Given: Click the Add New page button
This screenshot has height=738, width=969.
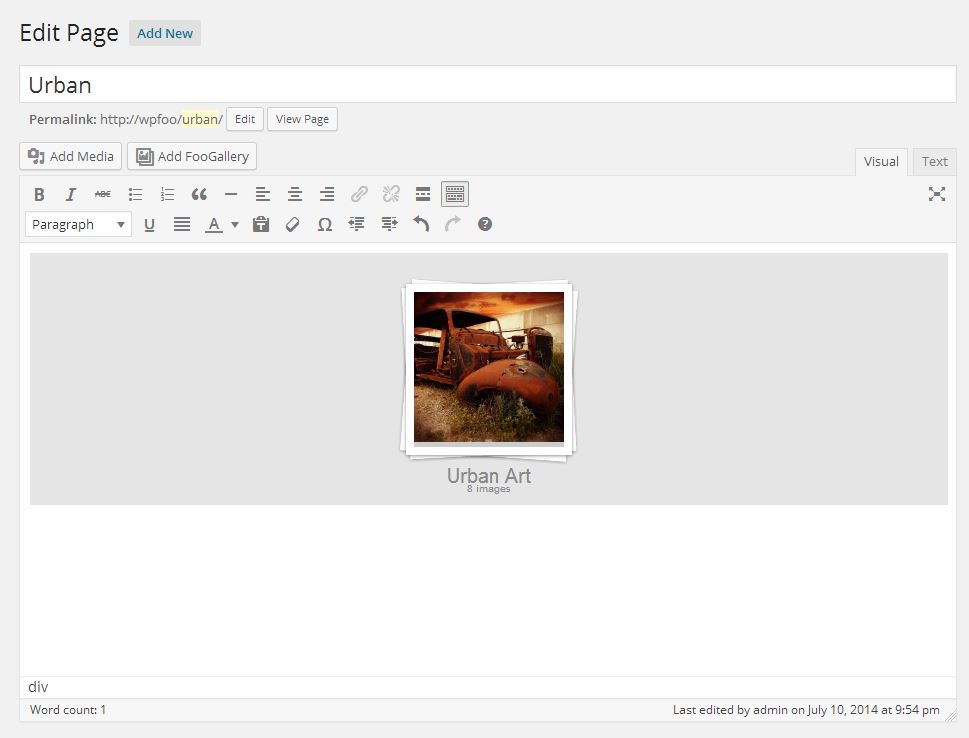Looking at the screenshot, I should [x=164, y=33].
